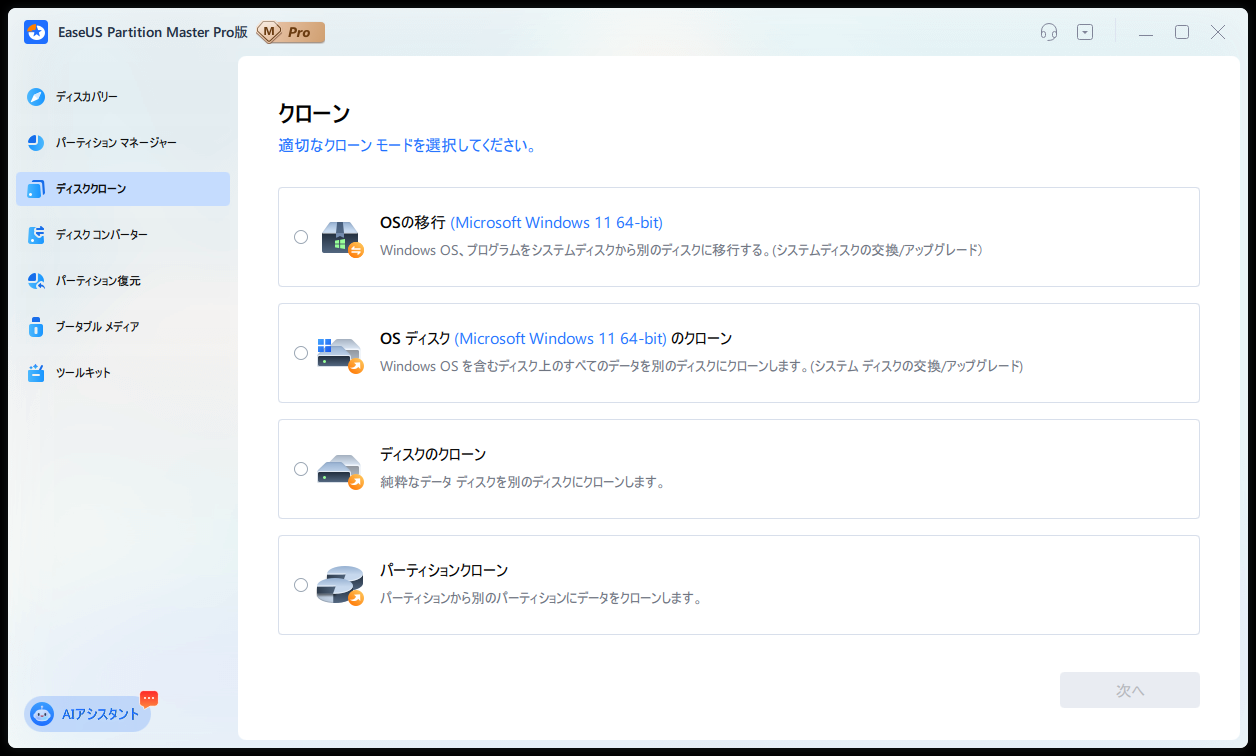This screenshot has width=1256, height=756.
Task: Click the description 純粋なデータ ディスクを別のディスクに
Action: 522,482
